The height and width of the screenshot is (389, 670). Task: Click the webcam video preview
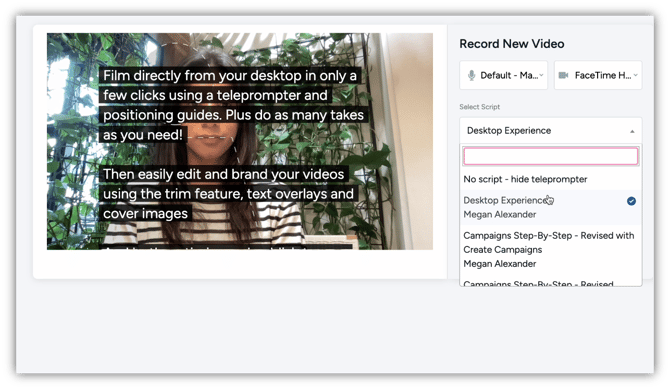point(240,141)
